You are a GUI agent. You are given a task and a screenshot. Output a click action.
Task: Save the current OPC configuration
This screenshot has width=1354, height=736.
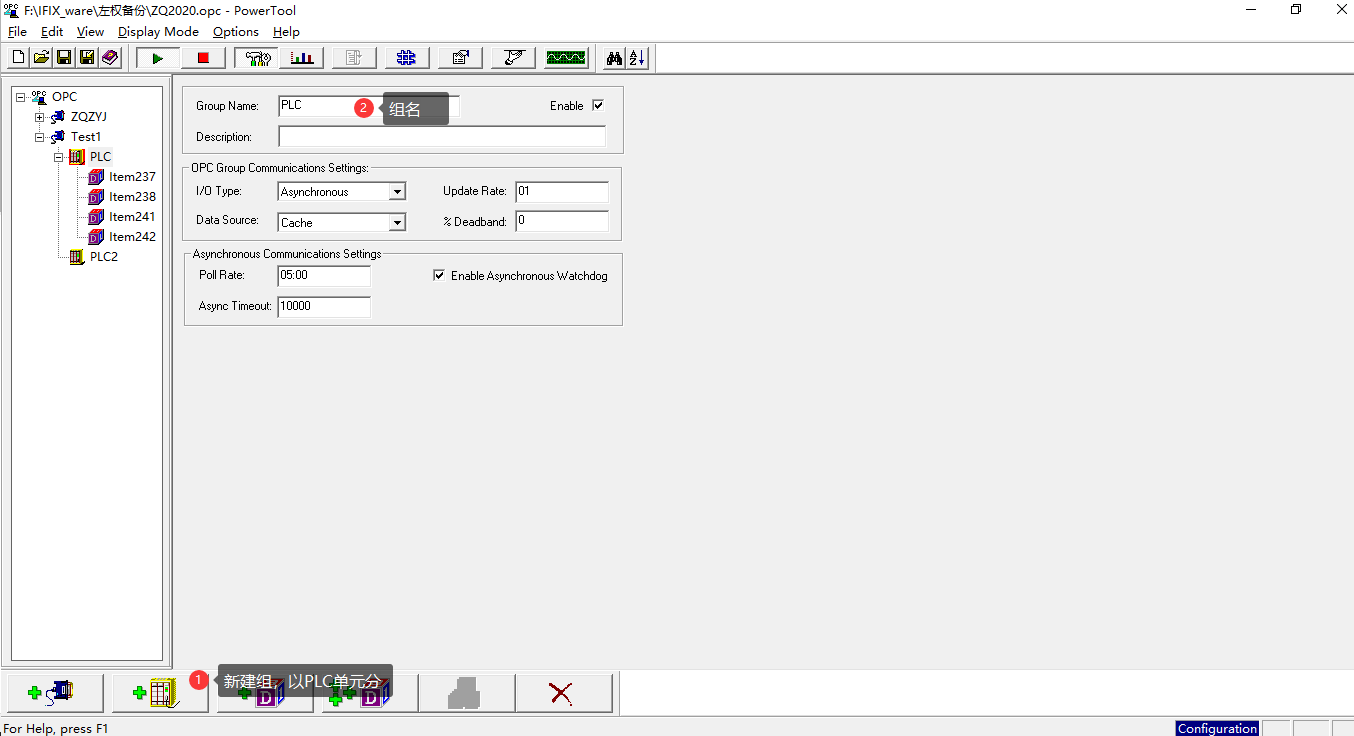tap(62, 57)
